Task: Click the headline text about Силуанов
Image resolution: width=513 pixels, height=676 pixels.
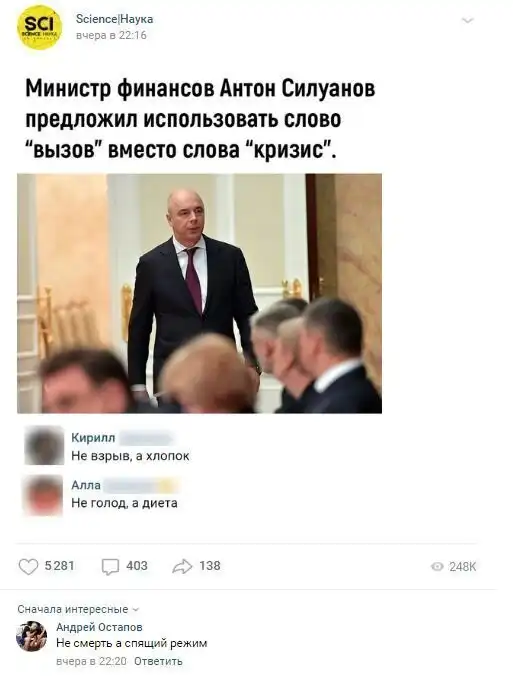Action: click(200, 119)
